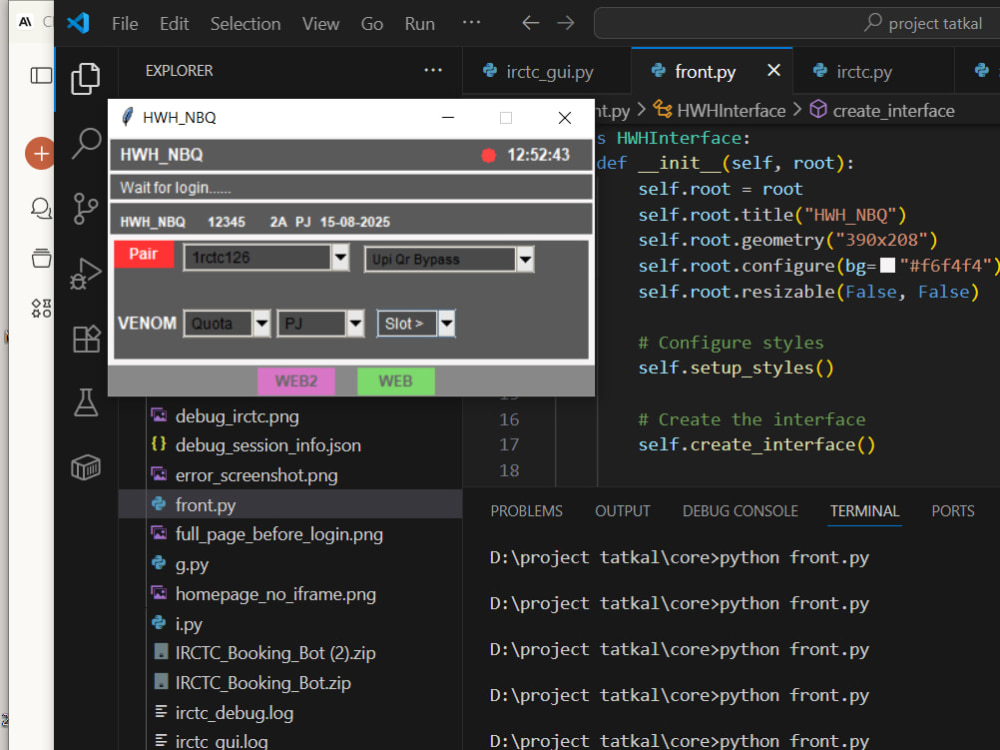
Task: Open the Extensions view icon
Action: point(86,339)
